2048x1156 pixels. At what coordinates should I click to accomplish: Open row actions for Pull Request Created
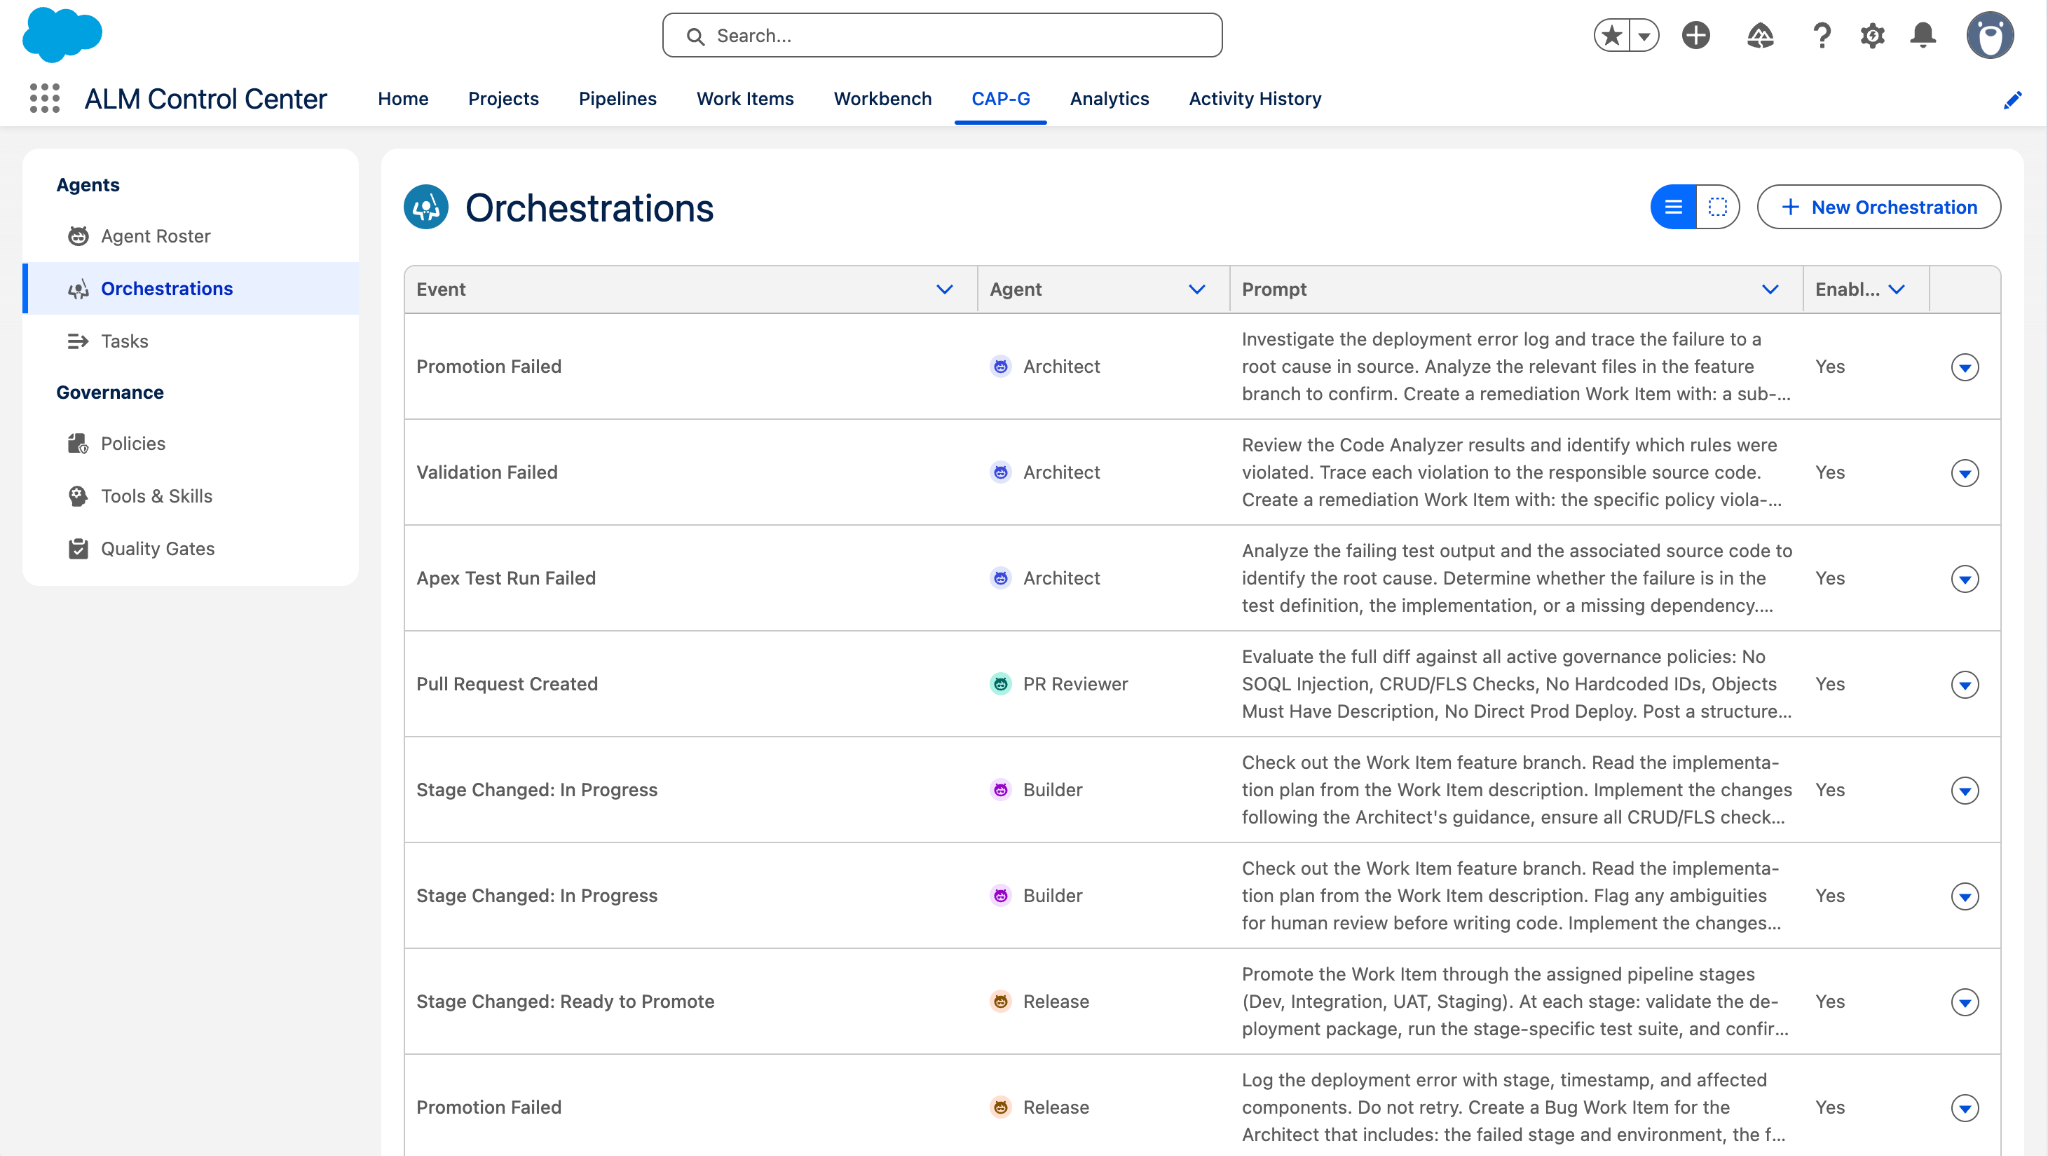click(x=1965, y=685)
